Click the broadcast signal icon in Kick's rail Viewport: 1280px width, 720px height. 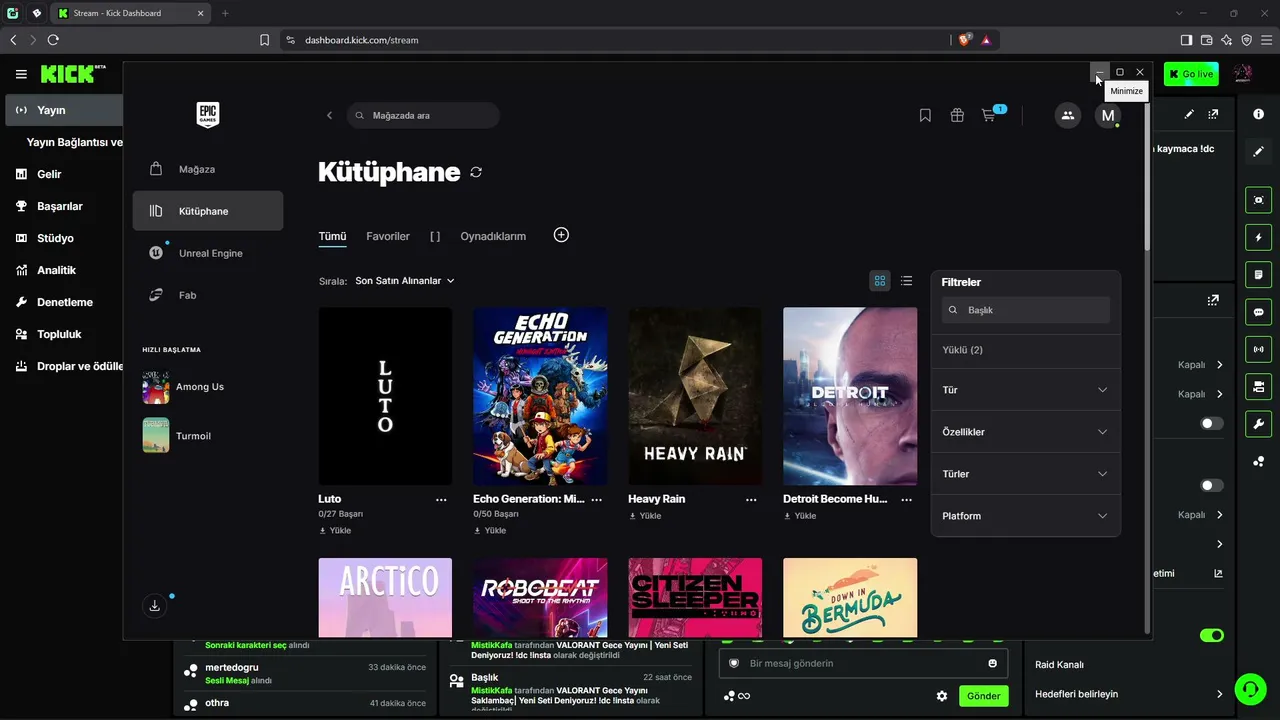[x=1259, y=349]
